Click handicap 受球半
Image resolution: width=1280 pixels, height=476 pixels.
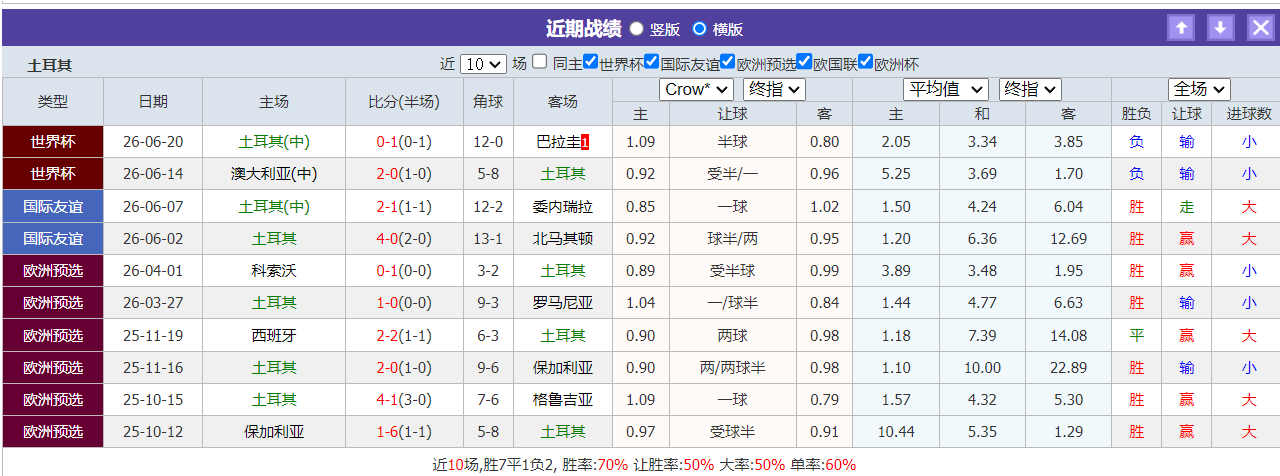(733, 432)
